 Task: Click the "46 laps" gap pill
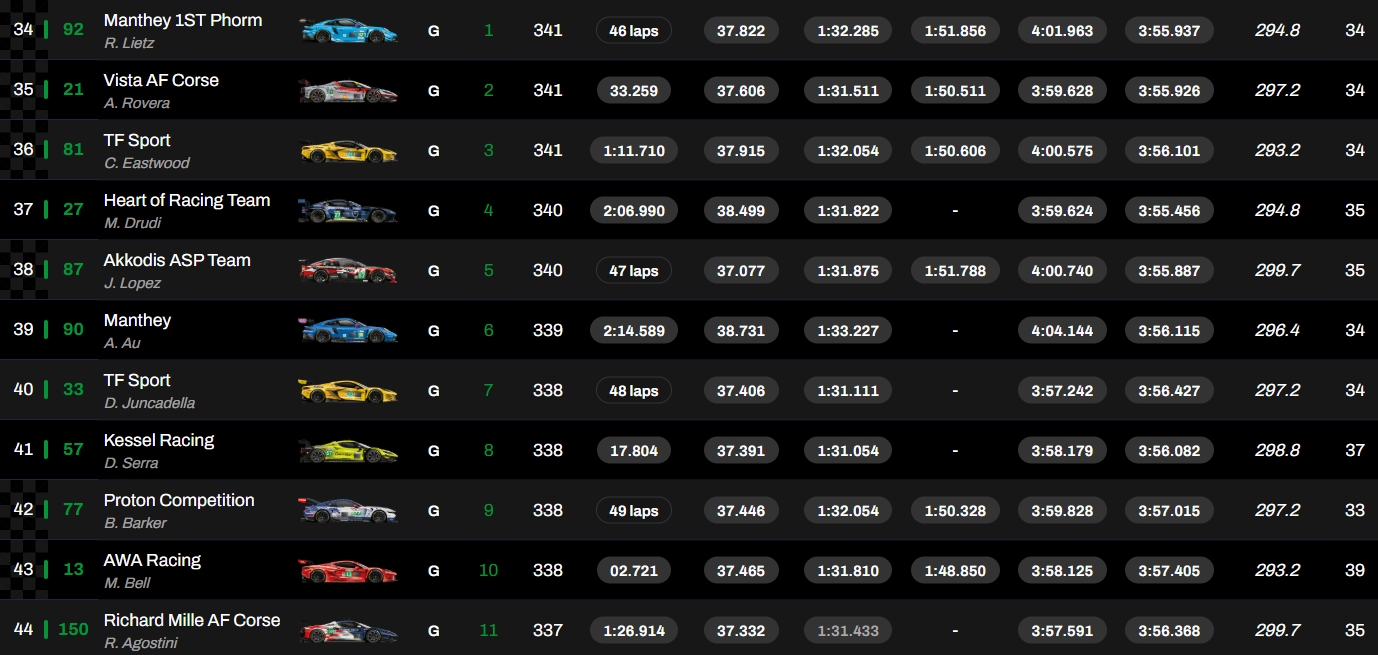[x=633, y=31]
